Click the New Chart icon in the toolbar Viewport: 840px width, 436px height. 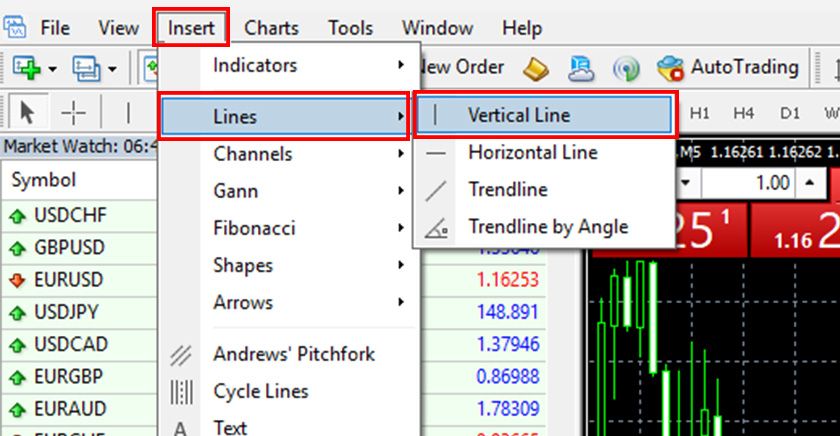27,68
